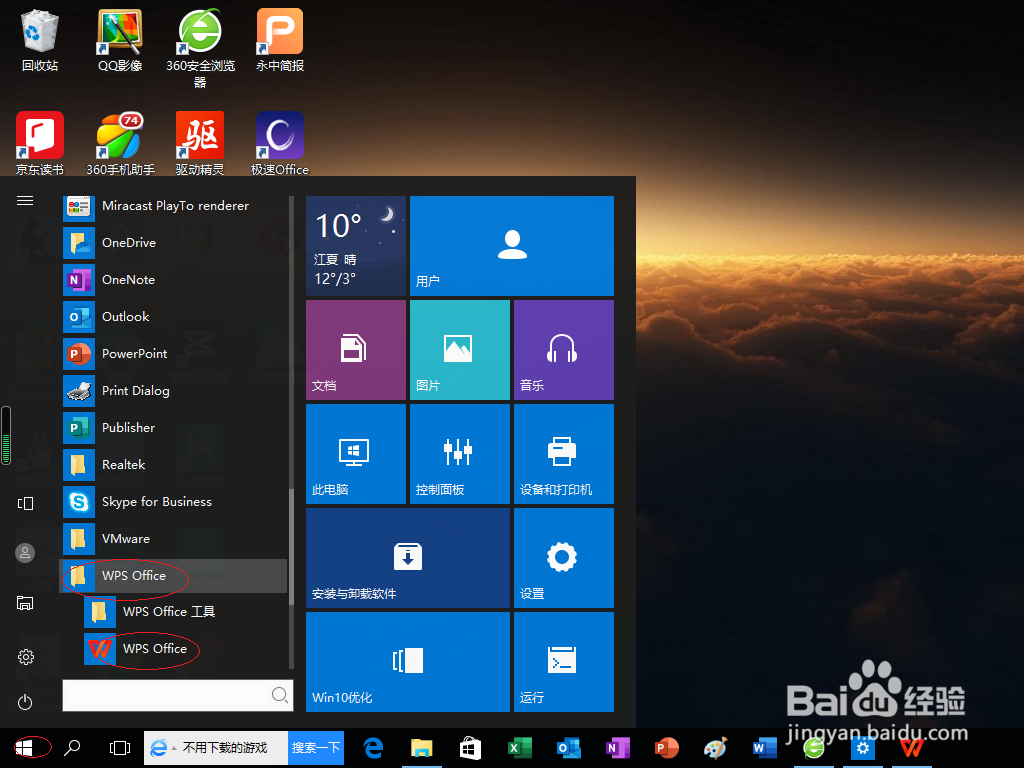Open File Explorer icon in Start sidebar
This screenshot has width=1024, height=768.
[x=25, y=603]
